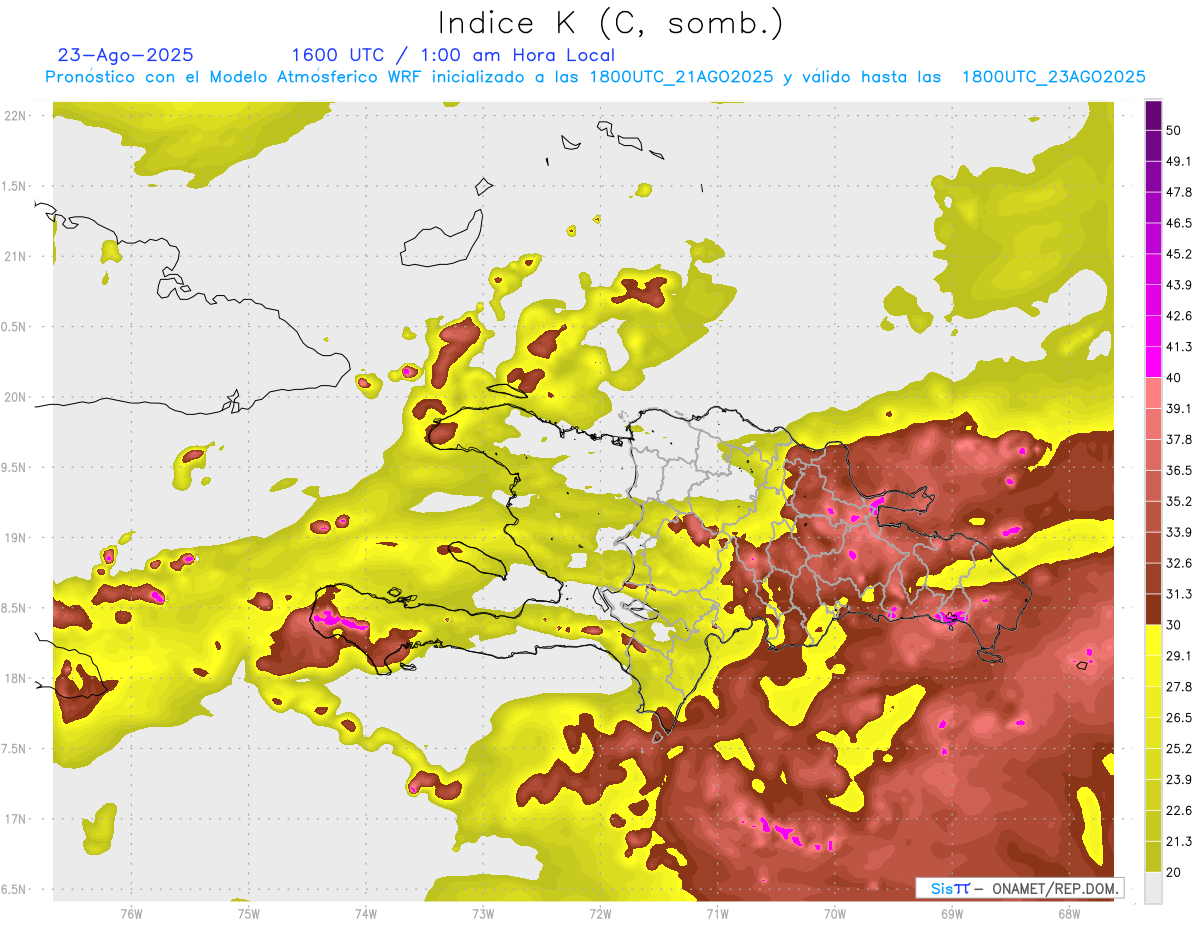Click magenta swatch between 40 and 41.3
The width and height of the screenshot is (1200, 927).
1153,362
